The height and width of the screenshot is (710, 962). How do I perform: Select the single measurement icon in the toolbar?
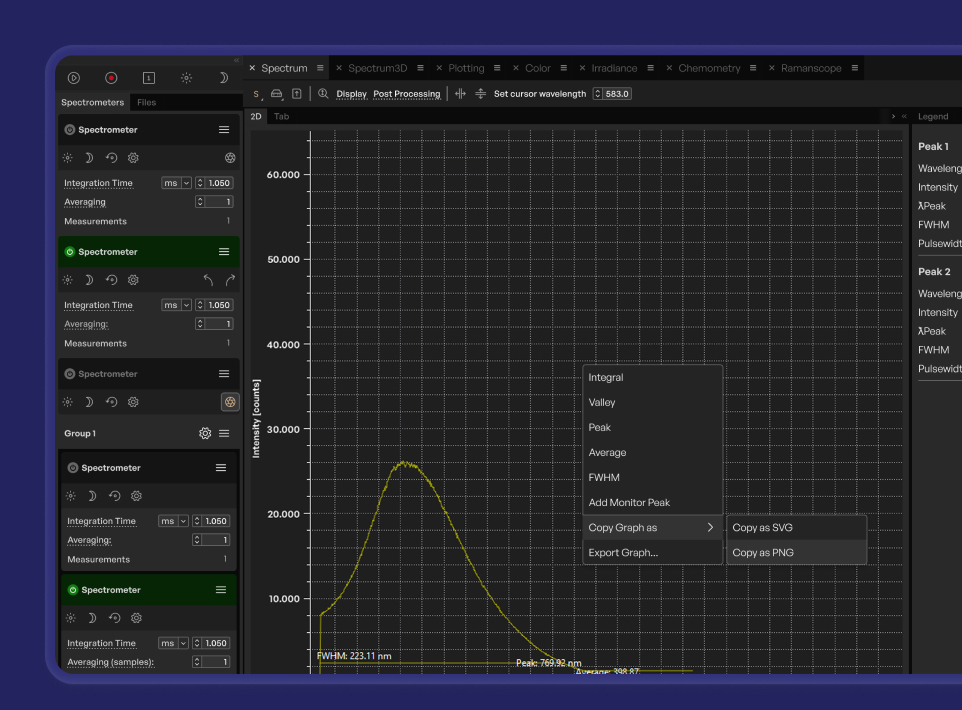click(149, 76)
